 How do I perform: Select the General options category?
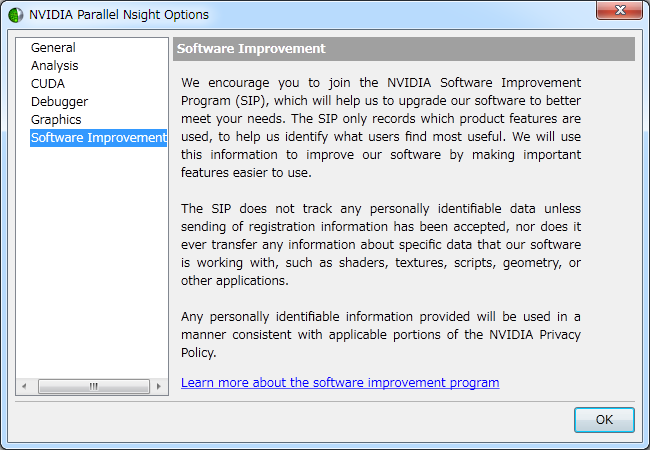(x=53, y=48)
